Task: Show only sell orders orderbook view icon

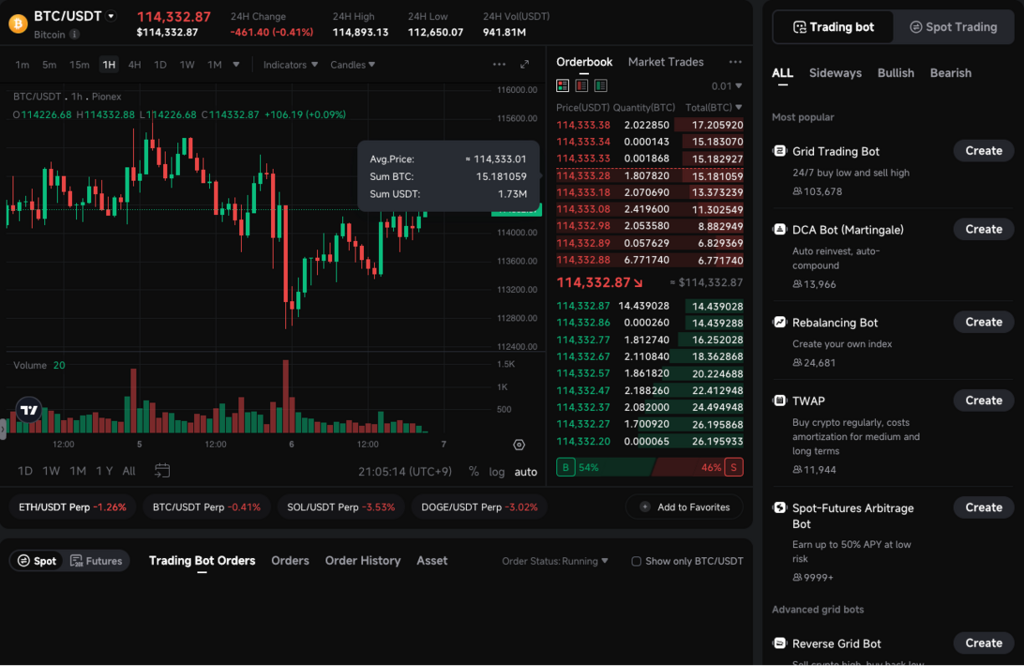Action: point(582,86)
